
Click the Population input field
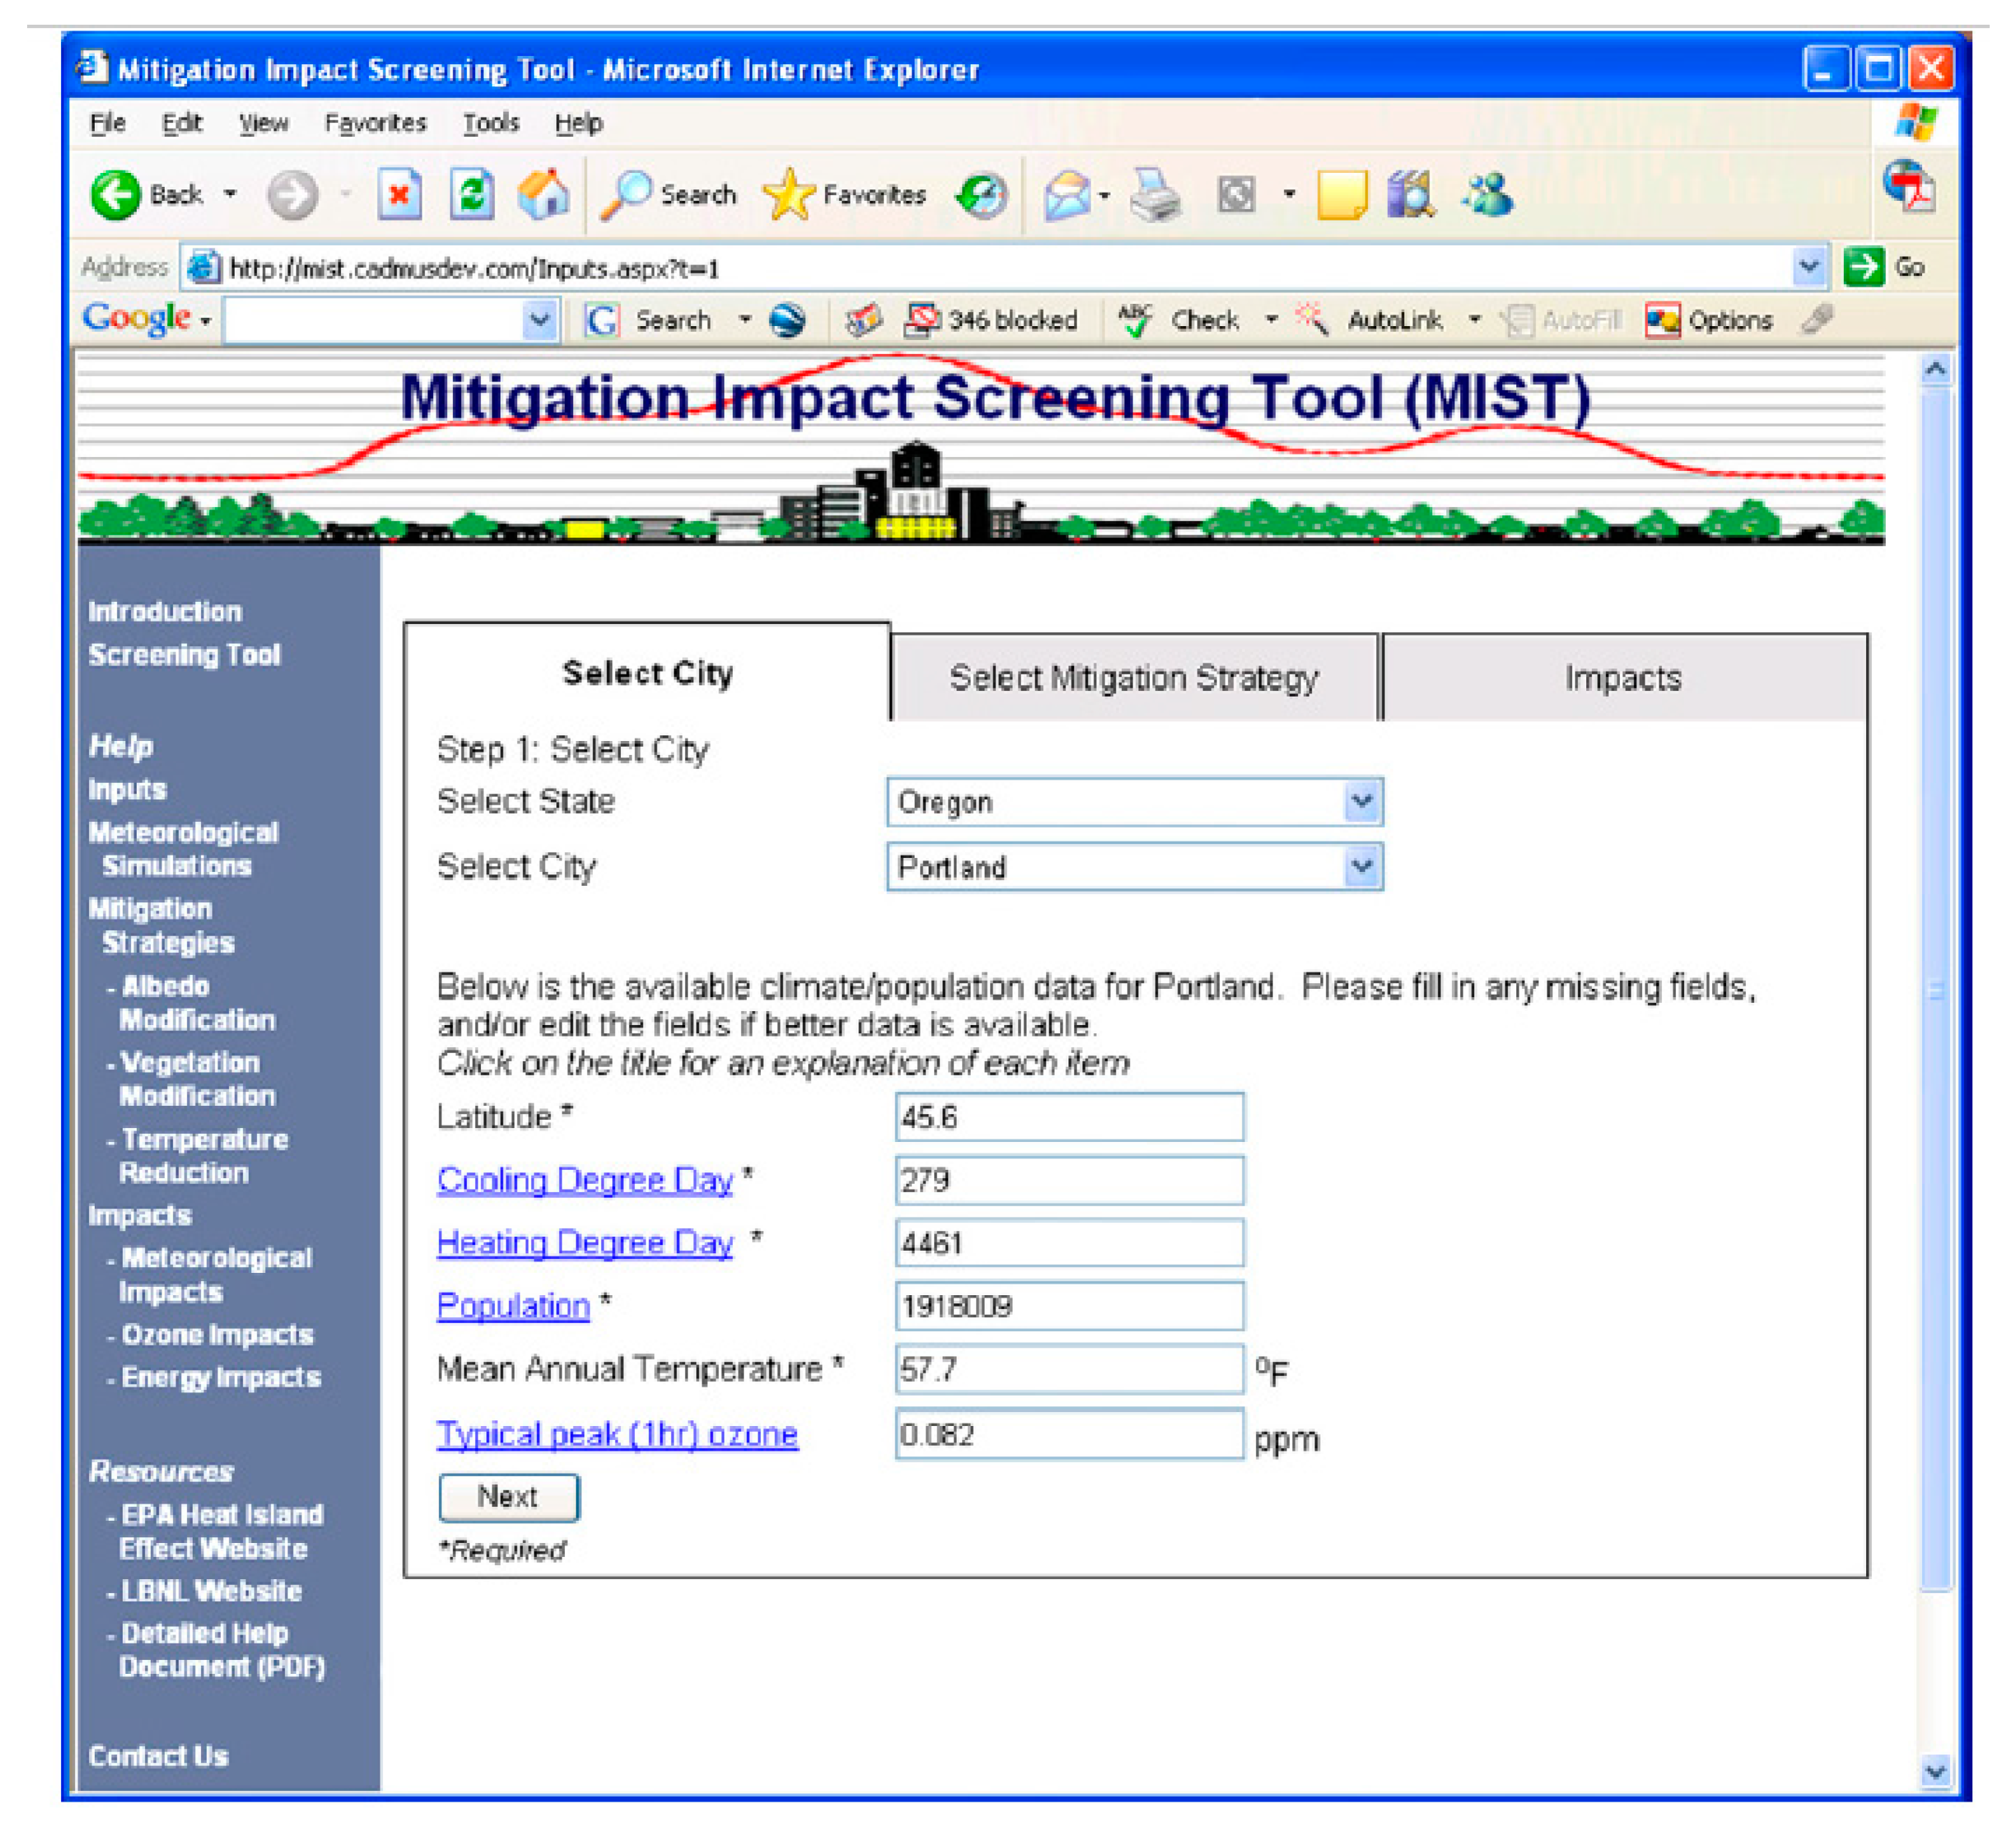[1068, 1306]
